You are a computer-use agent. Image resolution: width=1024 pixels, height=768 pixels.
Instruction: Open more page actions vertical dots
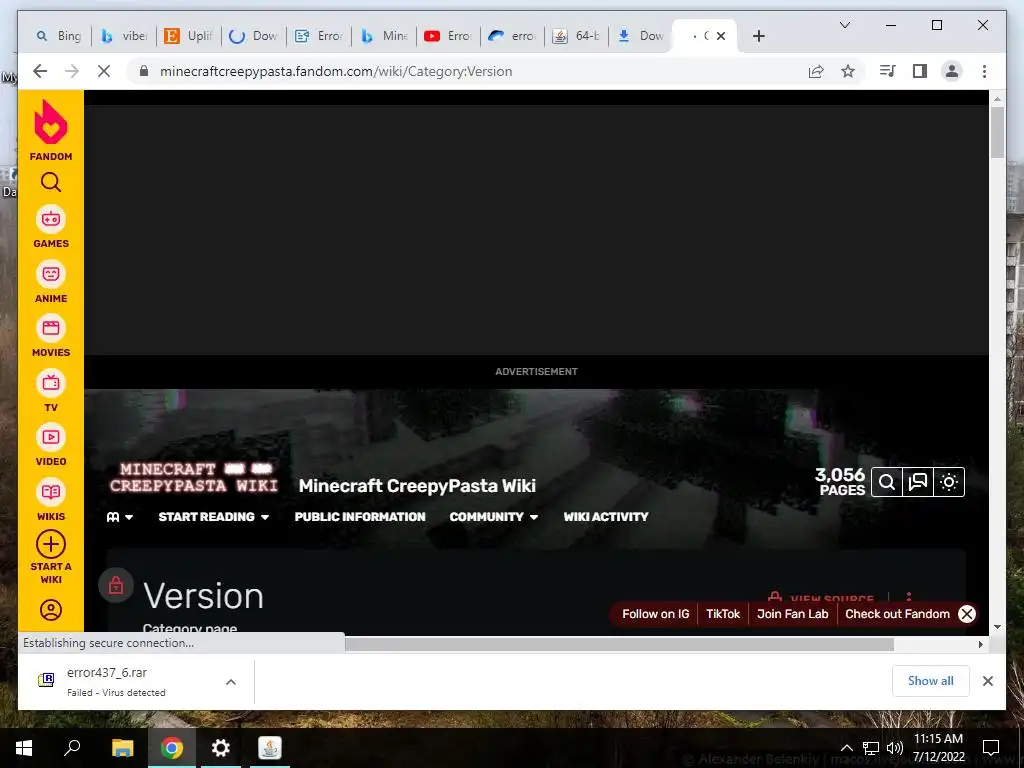[908, 598]
